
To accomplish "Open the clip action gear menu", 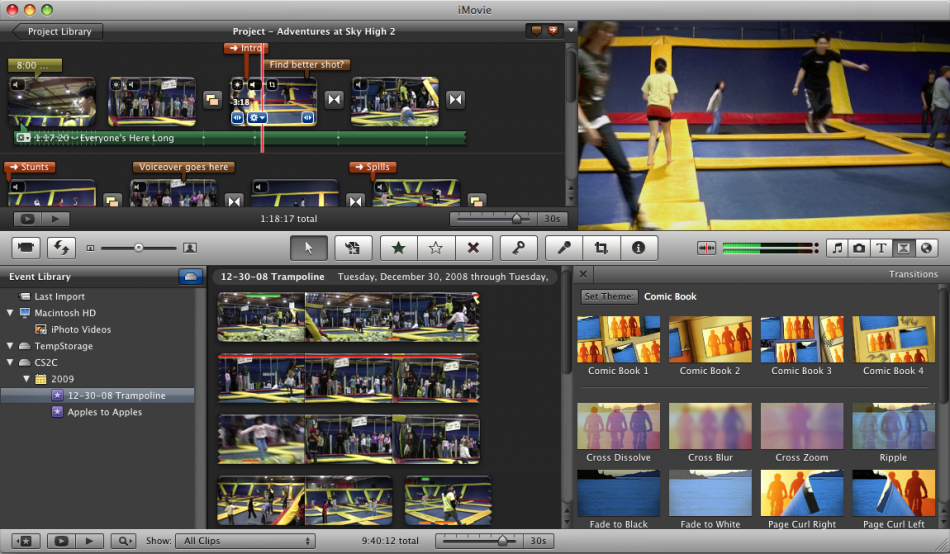I will tap(257, 118).
